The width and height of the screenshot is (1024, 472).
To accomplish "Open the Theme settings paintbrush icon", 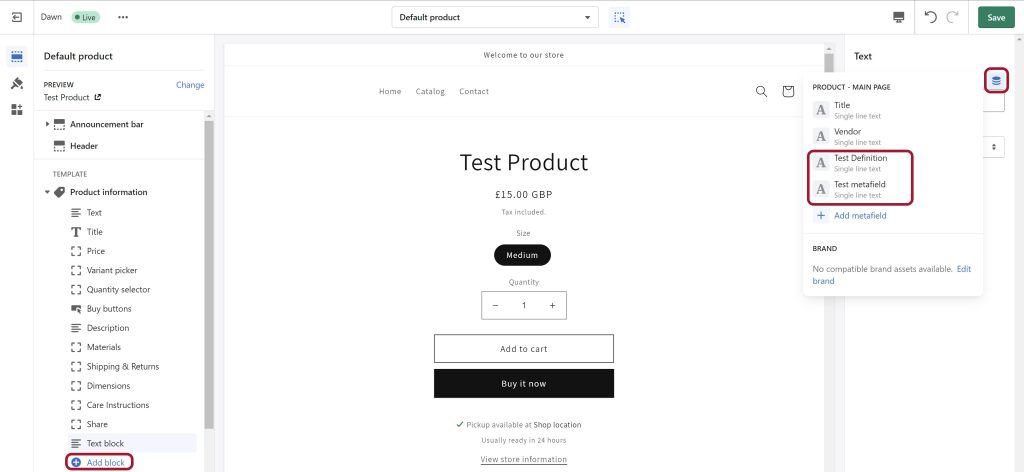I will [17, 84].
